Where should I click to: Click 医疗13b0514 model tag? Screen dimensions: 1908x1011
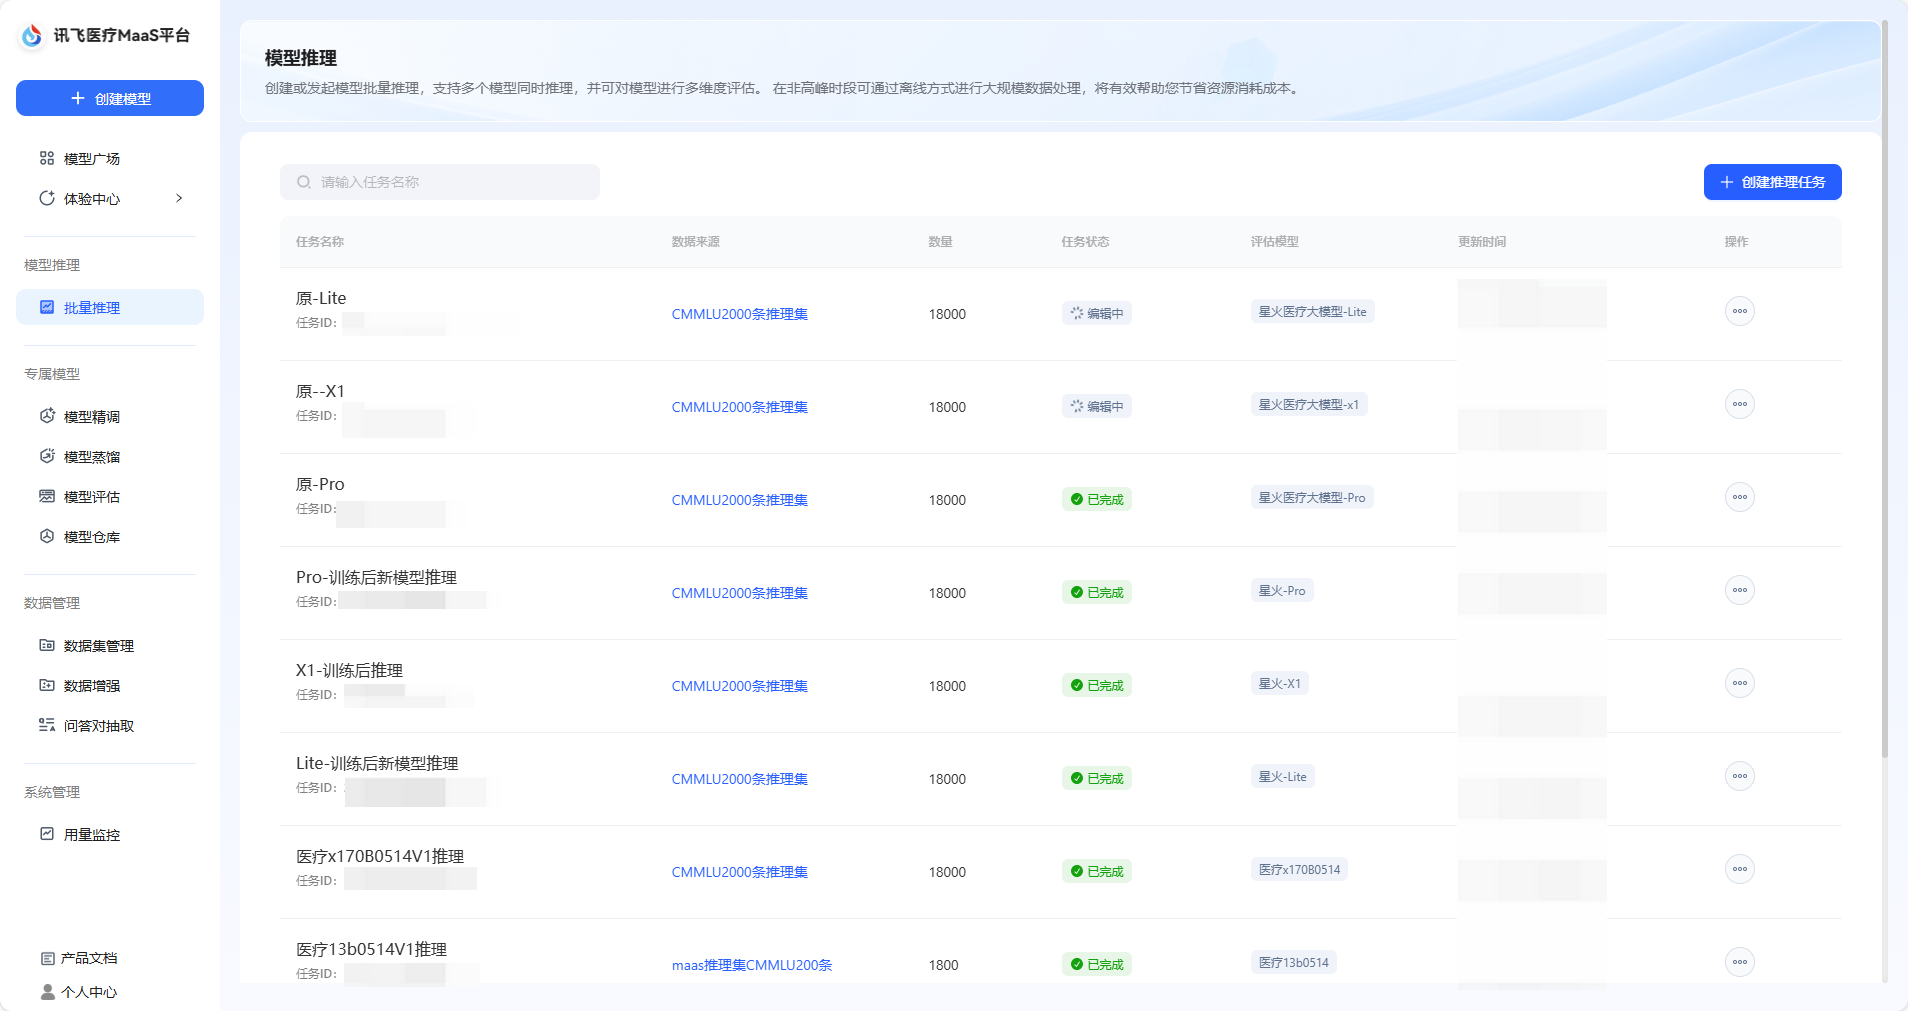click(x=1293, y=963)
